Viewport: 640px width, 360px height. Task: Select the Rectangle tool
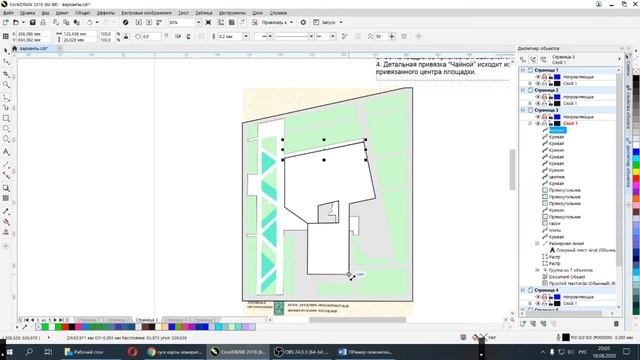pos(6,118)
